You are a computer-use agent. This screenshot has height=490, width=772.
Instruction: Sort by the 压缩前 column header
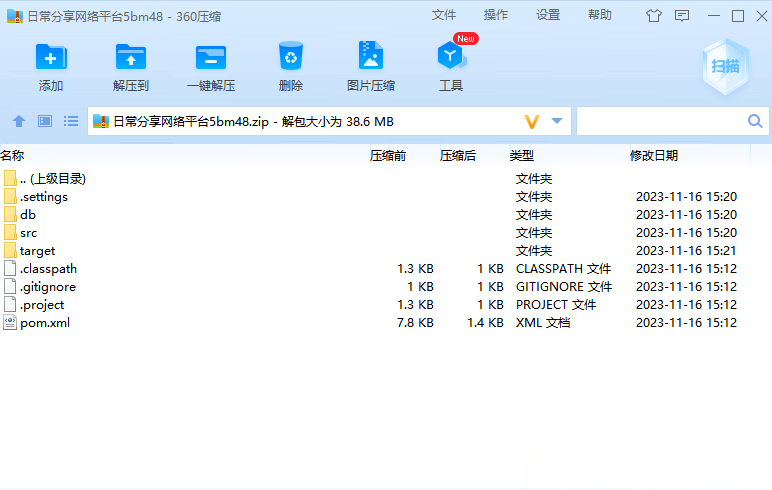click(388, 156)
